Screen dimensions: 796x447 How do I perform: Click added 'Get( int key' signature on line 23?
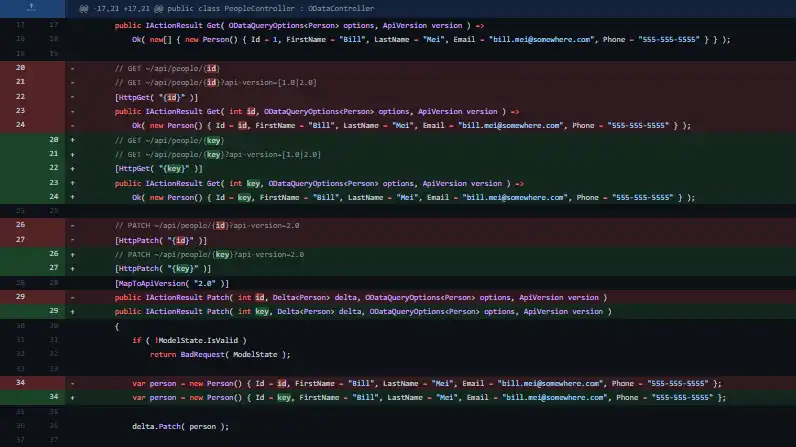[x=233, y=184]
